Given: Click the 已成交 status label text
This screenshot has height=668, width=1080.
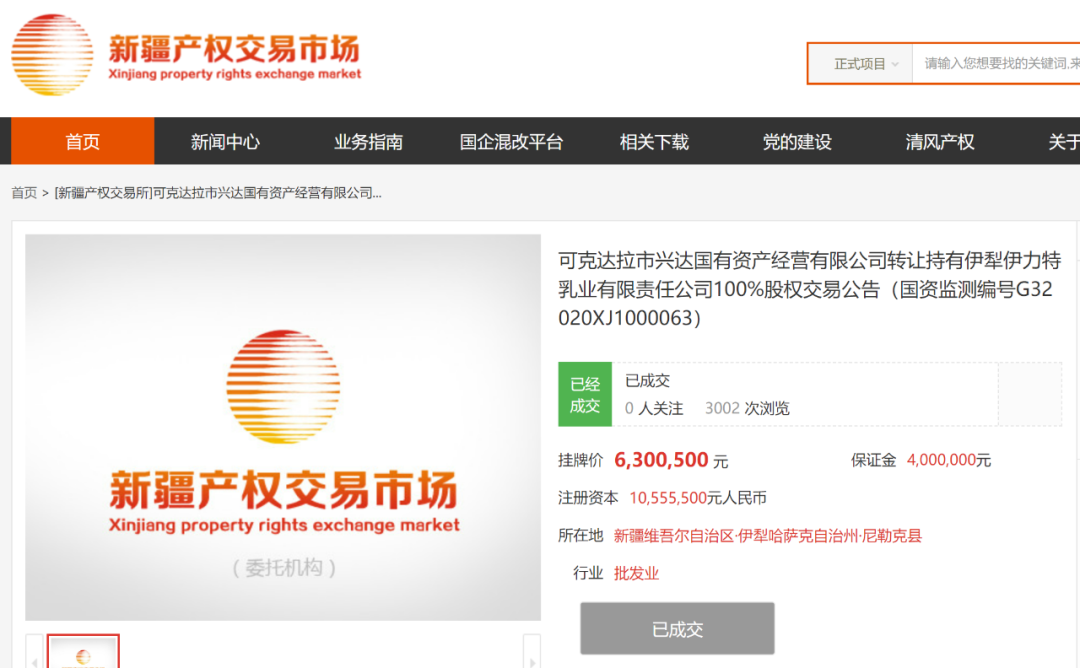Looking at the screenshot, I should click(647, 380).
